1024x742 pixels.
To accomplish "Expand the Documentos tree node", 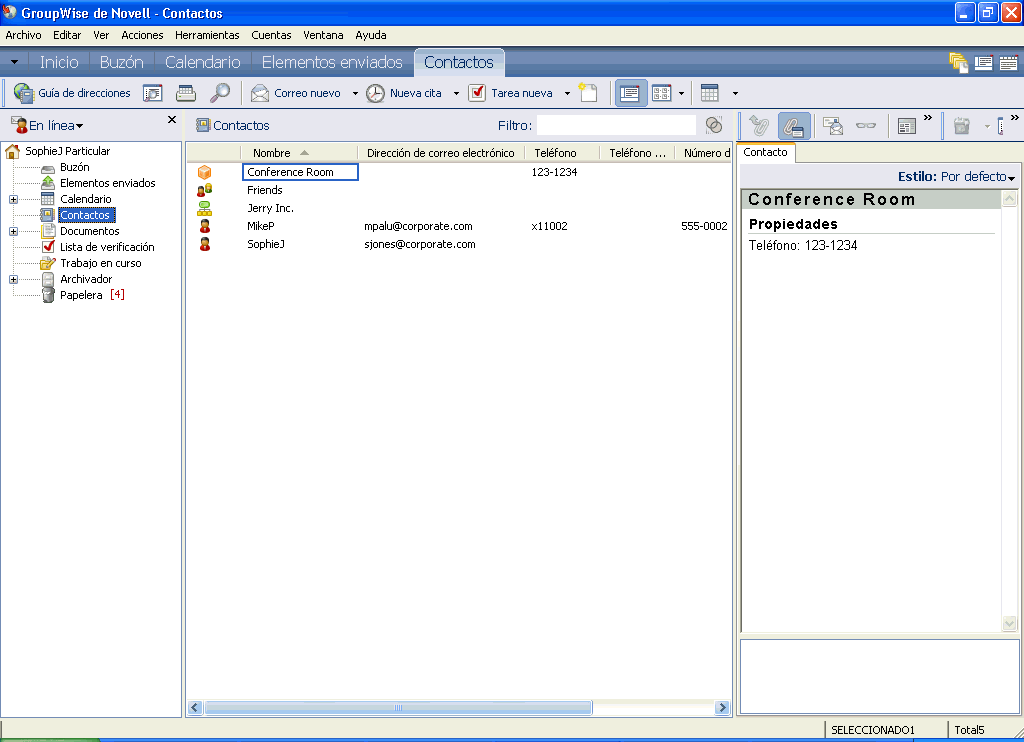I will tap(13, 231).
